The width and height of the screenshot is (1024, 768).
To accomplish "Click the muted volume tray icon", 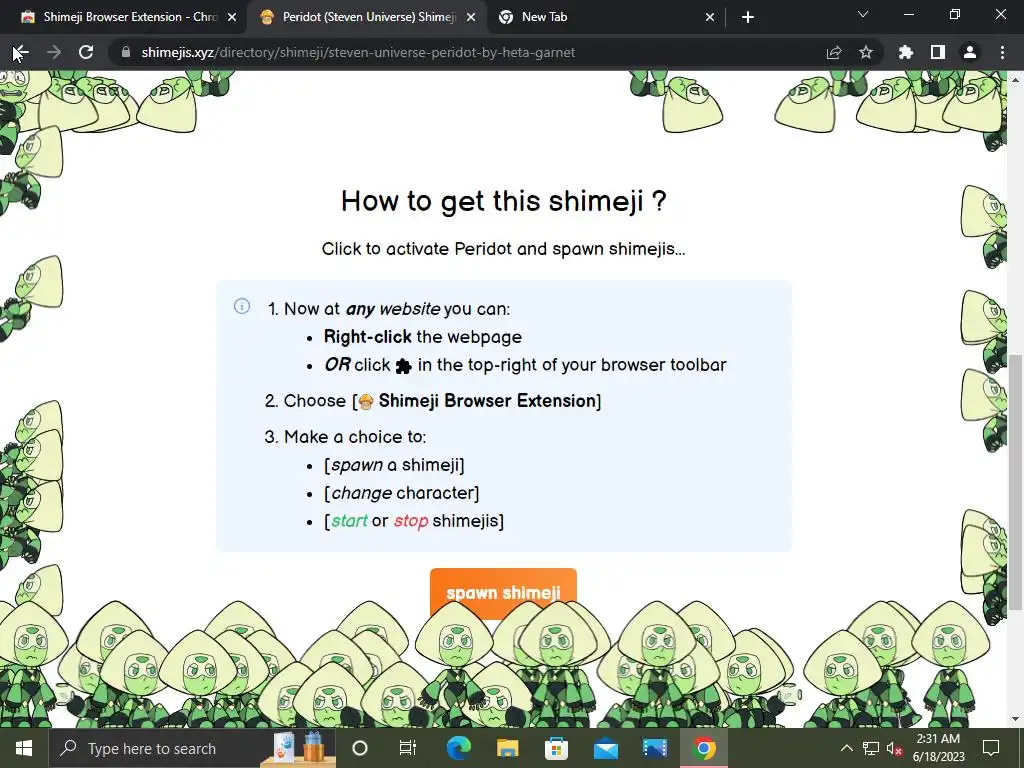I will click(x=894, y=748).
